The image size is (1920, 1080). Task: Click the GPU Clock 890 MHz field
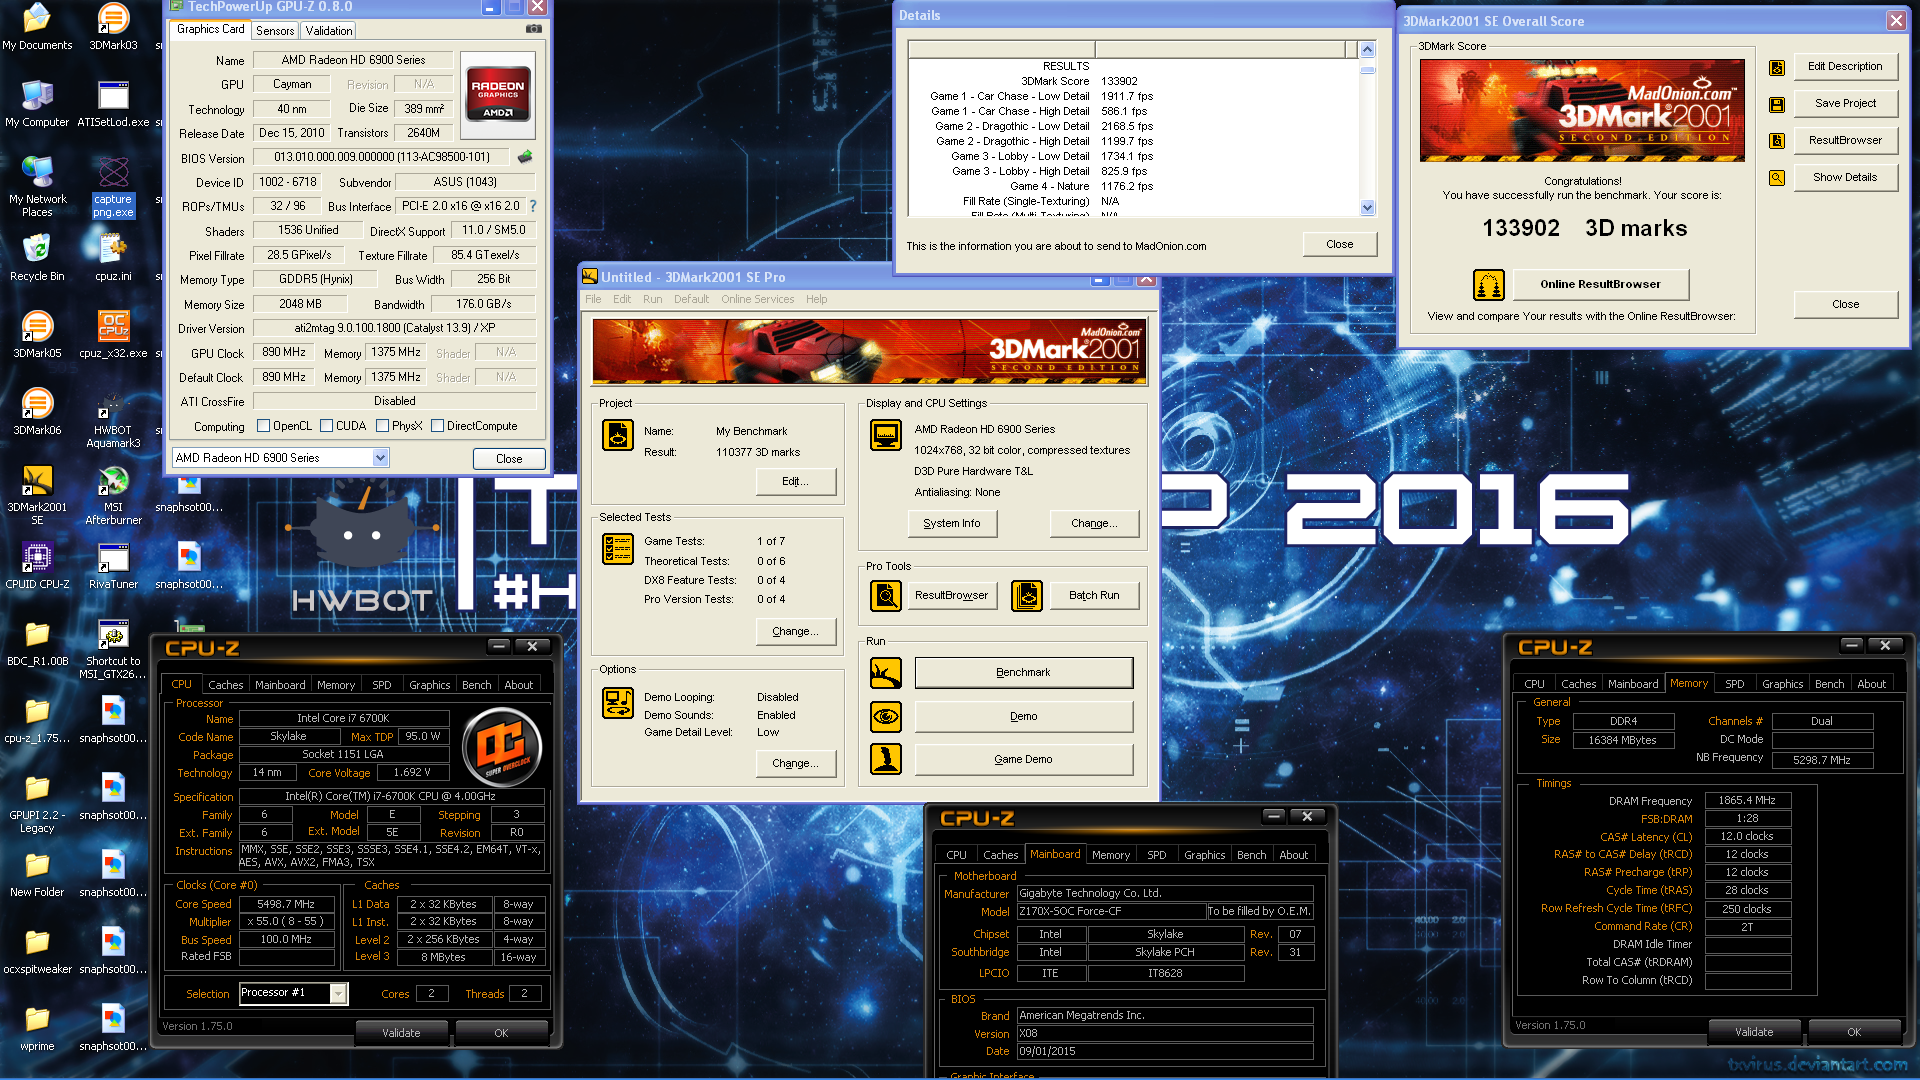point(284,352)
